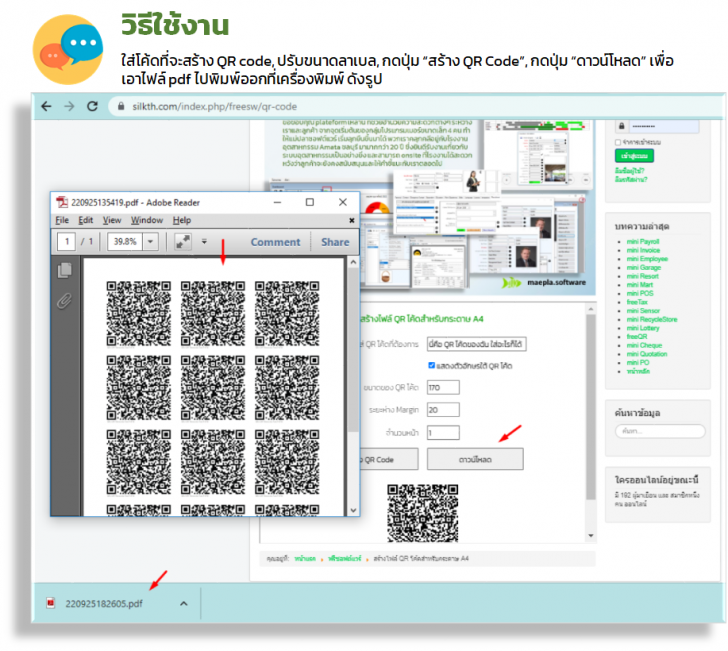Click the ดาวน์โหลด download button
The height and width of the screenshot is (651, 728).
475,459
